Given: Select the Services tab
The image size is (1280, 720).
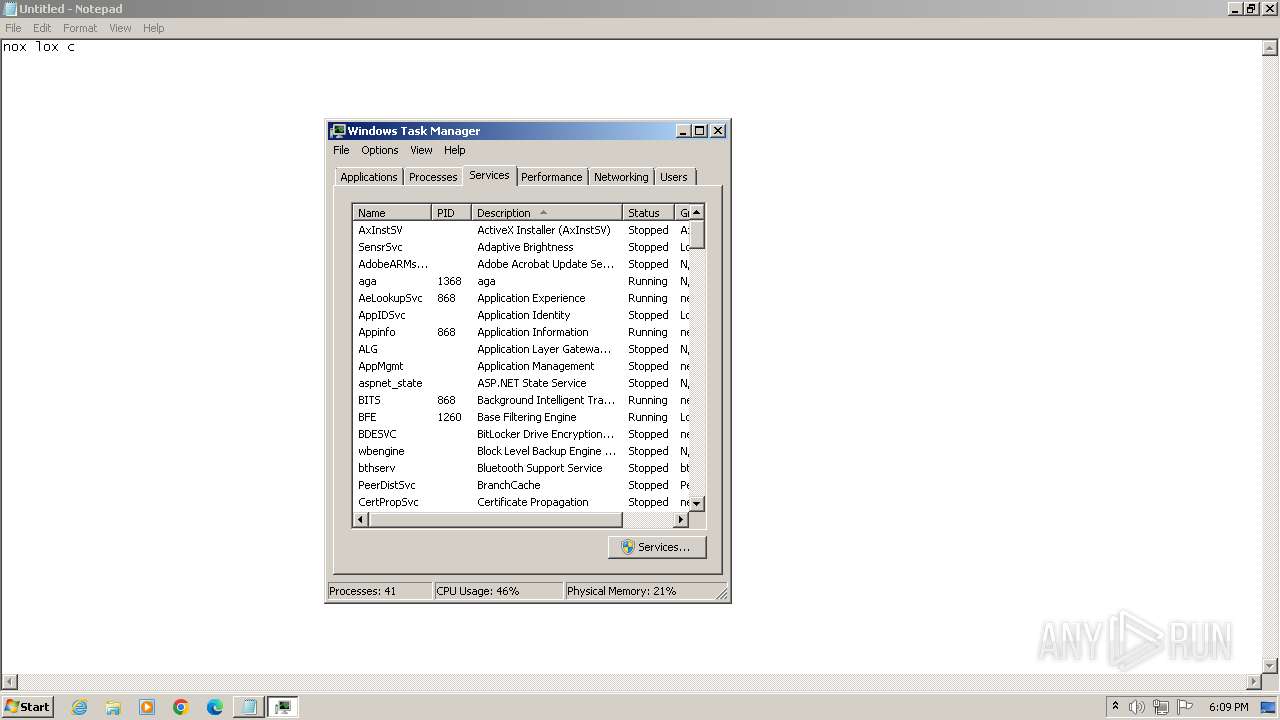Looking at the screenshot, I should (x=489, y=175).
